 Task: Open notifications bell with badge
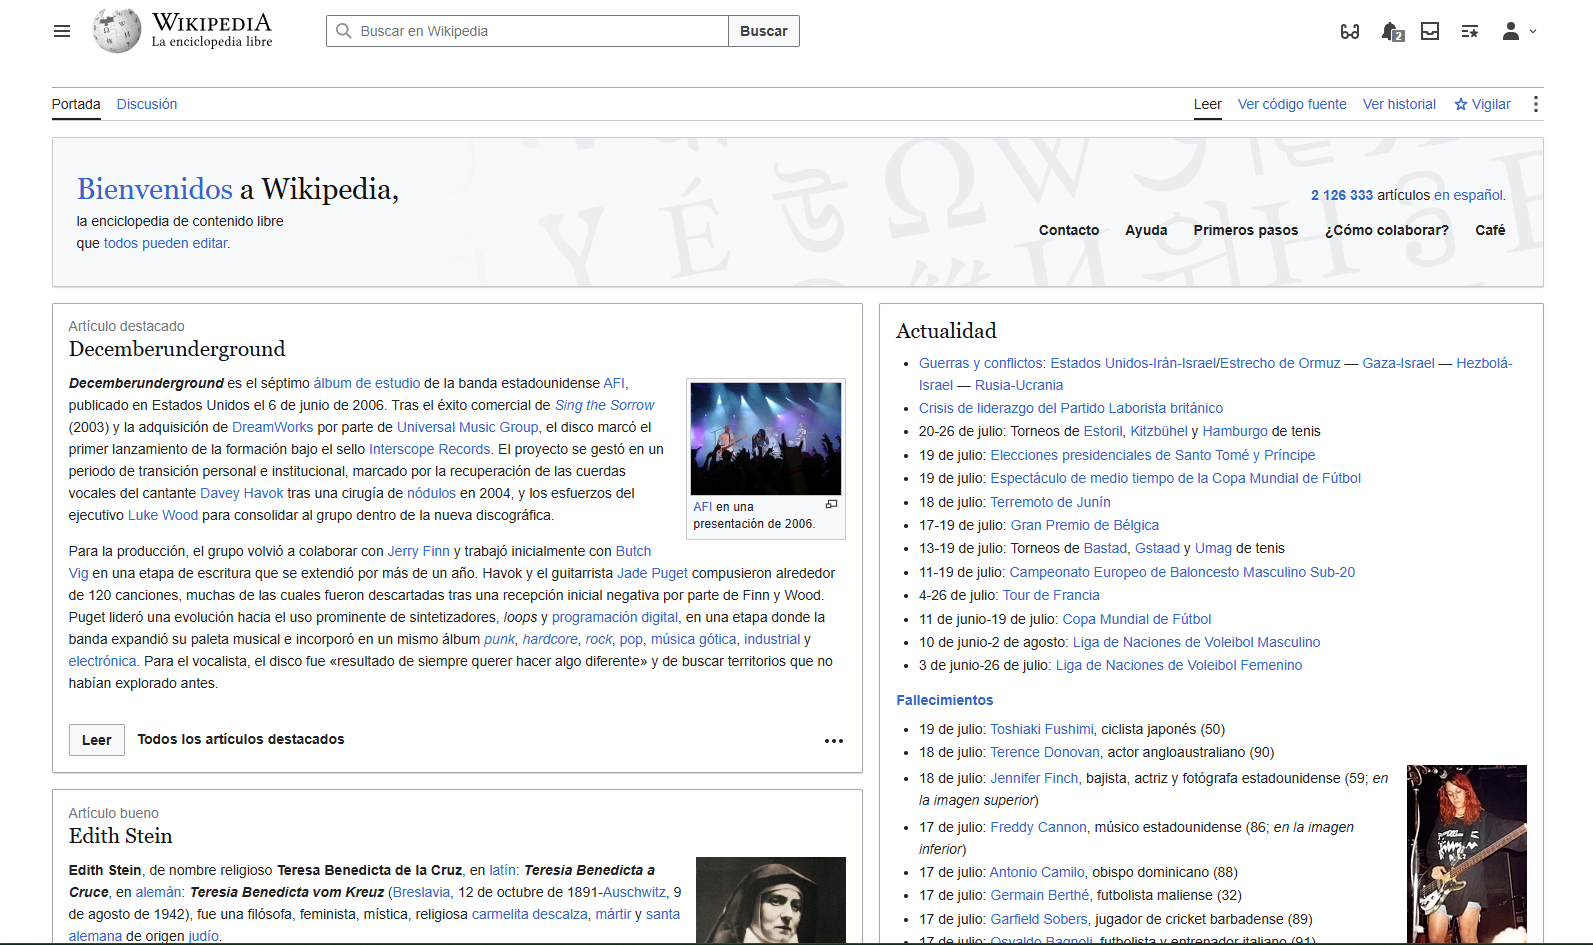[x=1392, y=32]
